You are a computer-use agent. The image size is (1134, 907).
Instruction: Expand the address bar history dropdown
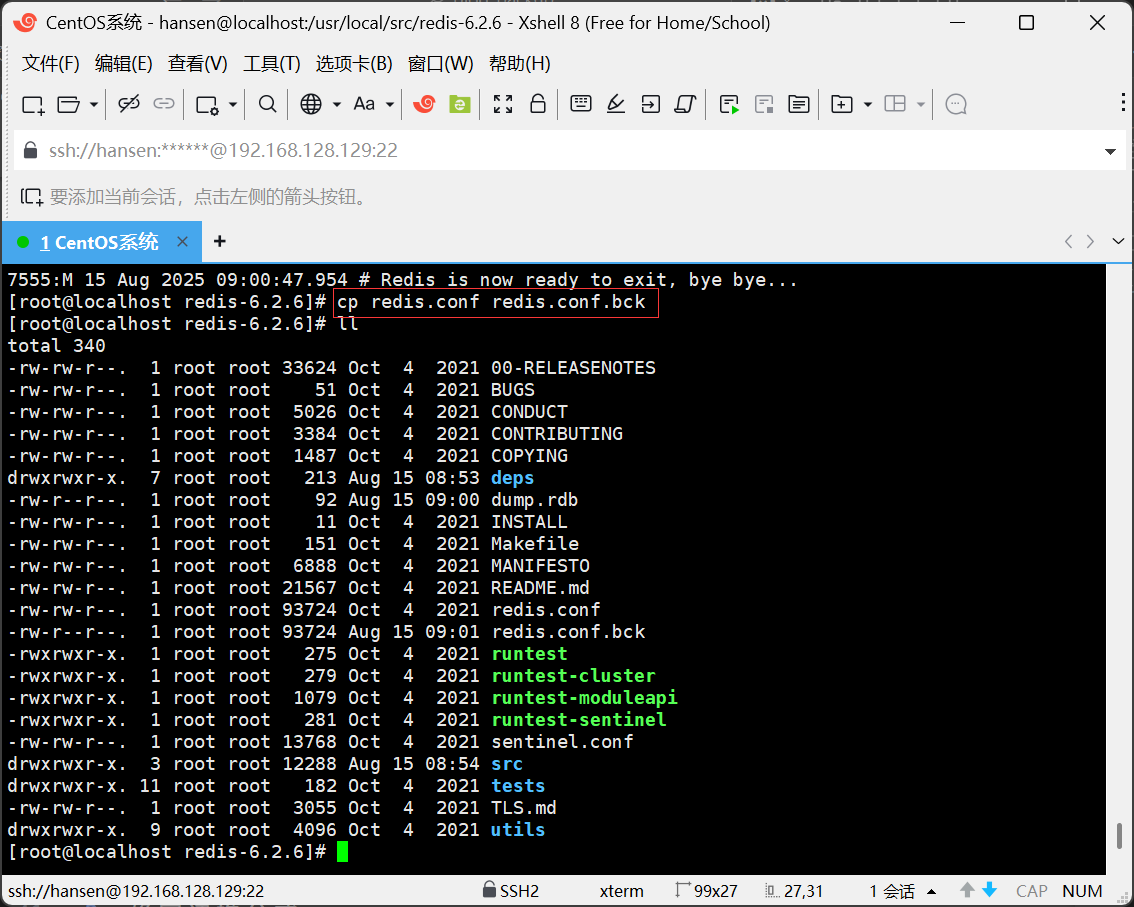click(1110, 152)
